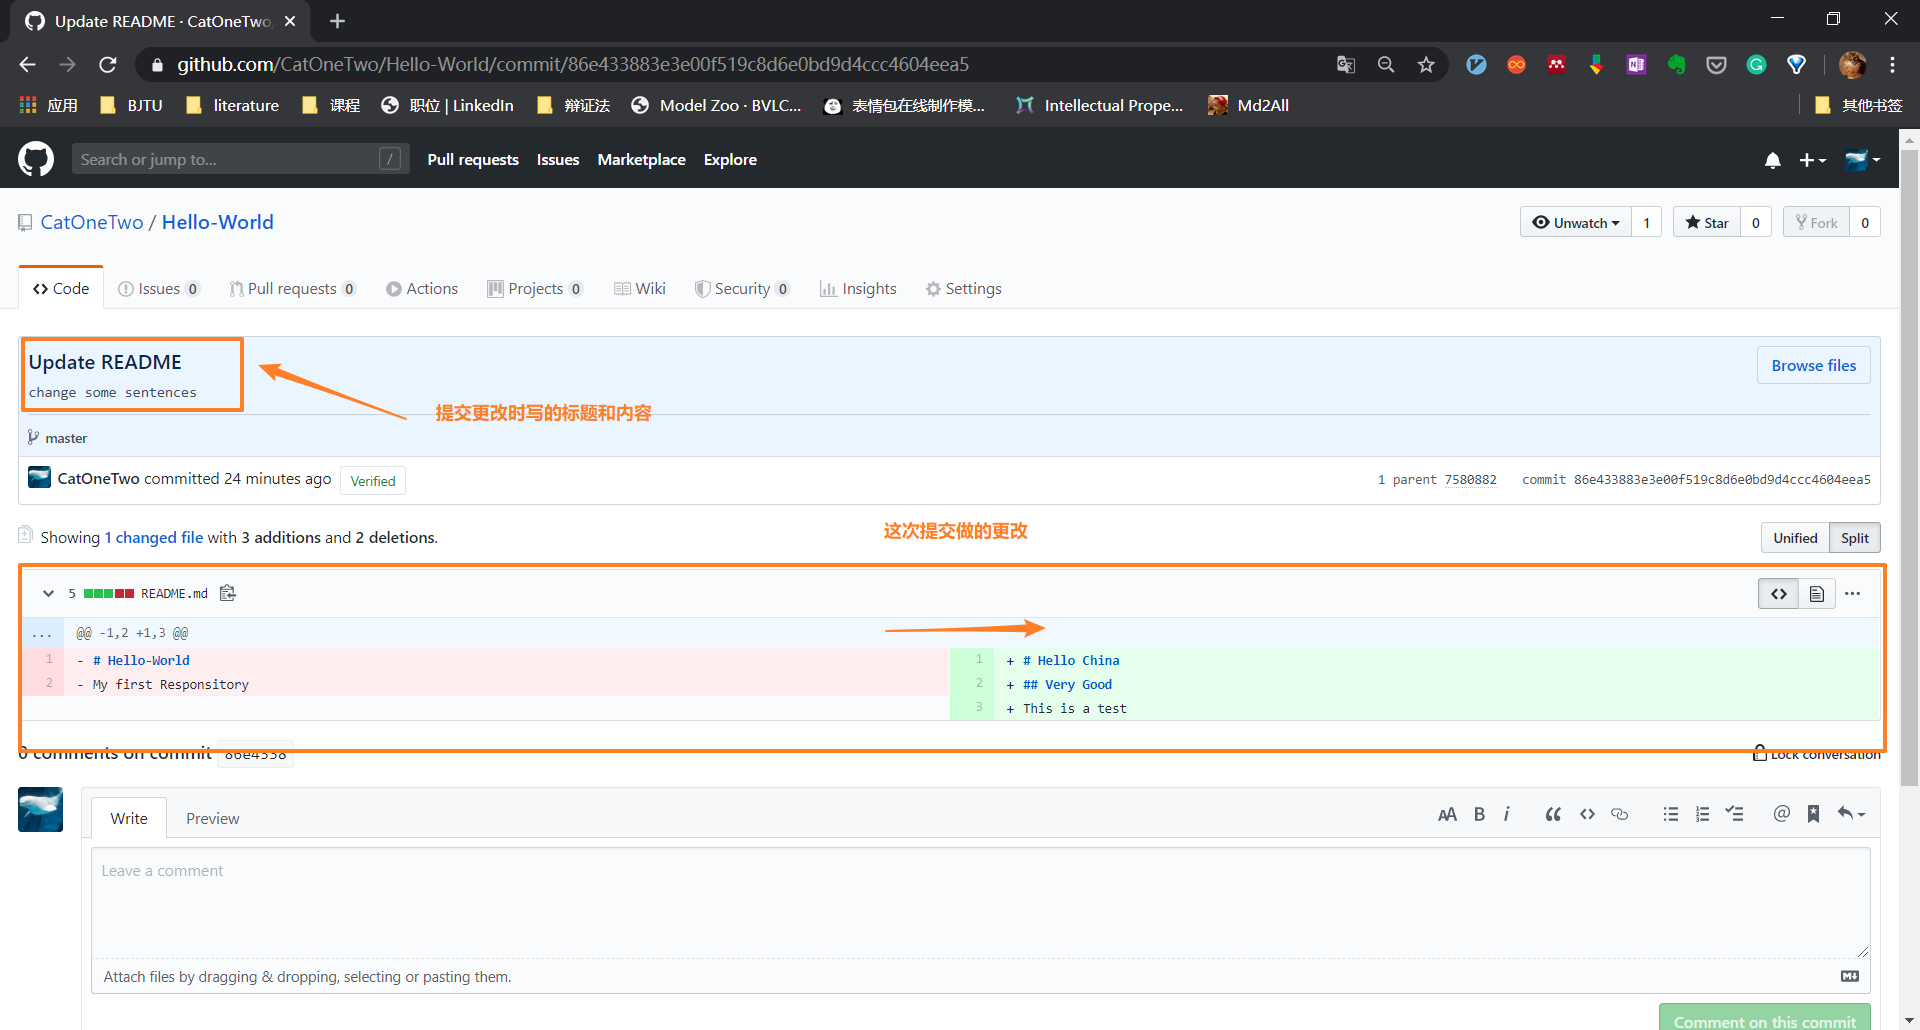This screenshot has height=1030, width=1920.
Task: Click the GitHub logo in the header
Action: [x=36, y=159]
